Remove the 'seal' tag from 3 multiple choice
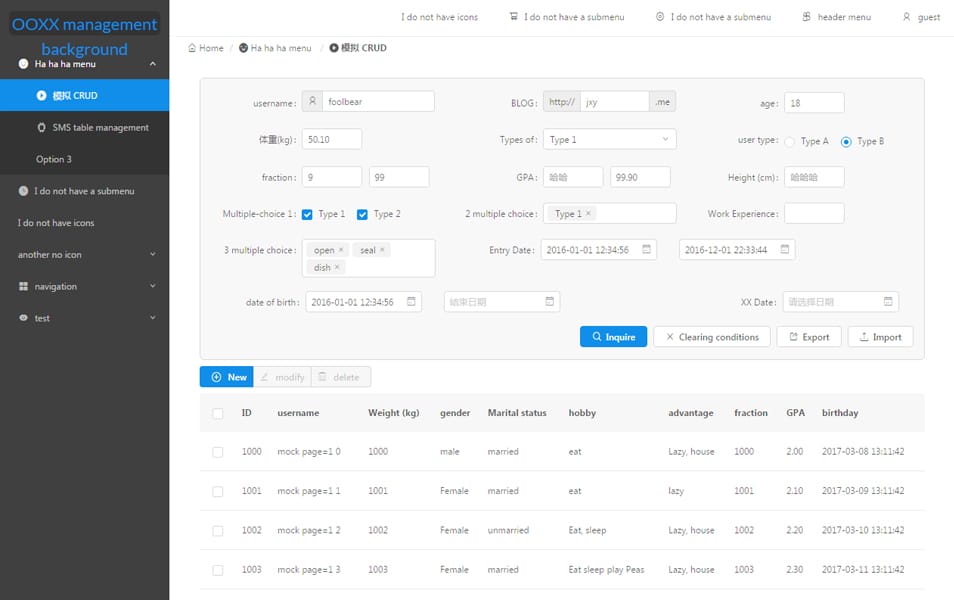This screenshot has width=954, height=600. tap(382, 250)
